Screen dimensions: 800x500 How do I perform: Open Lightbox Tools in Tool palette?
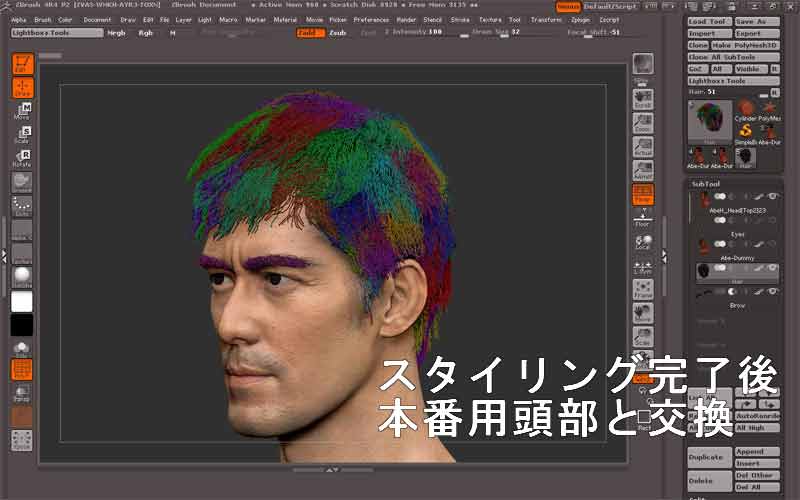(734, 81)
